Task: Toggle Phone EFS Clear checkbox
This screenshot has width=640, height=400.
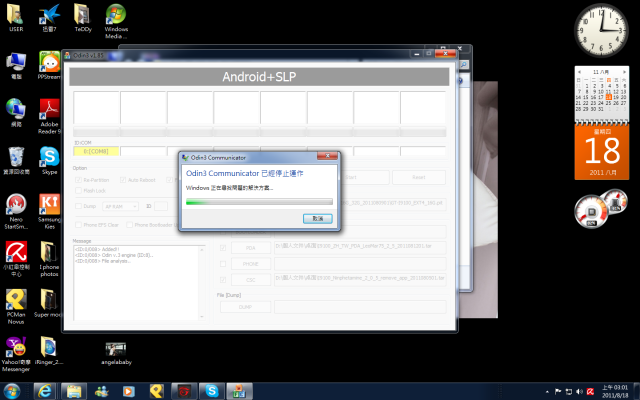Action: pyautogui.click(x=78, y=225)
